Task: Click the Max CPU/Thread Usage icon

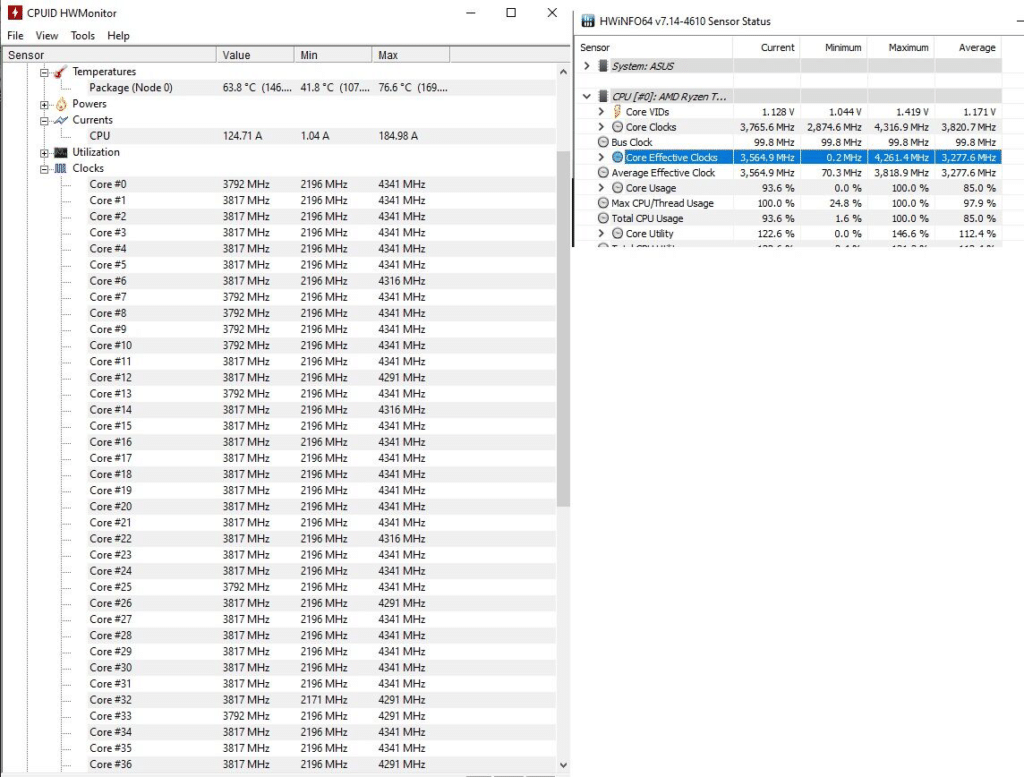Action: tap(603, 203)
